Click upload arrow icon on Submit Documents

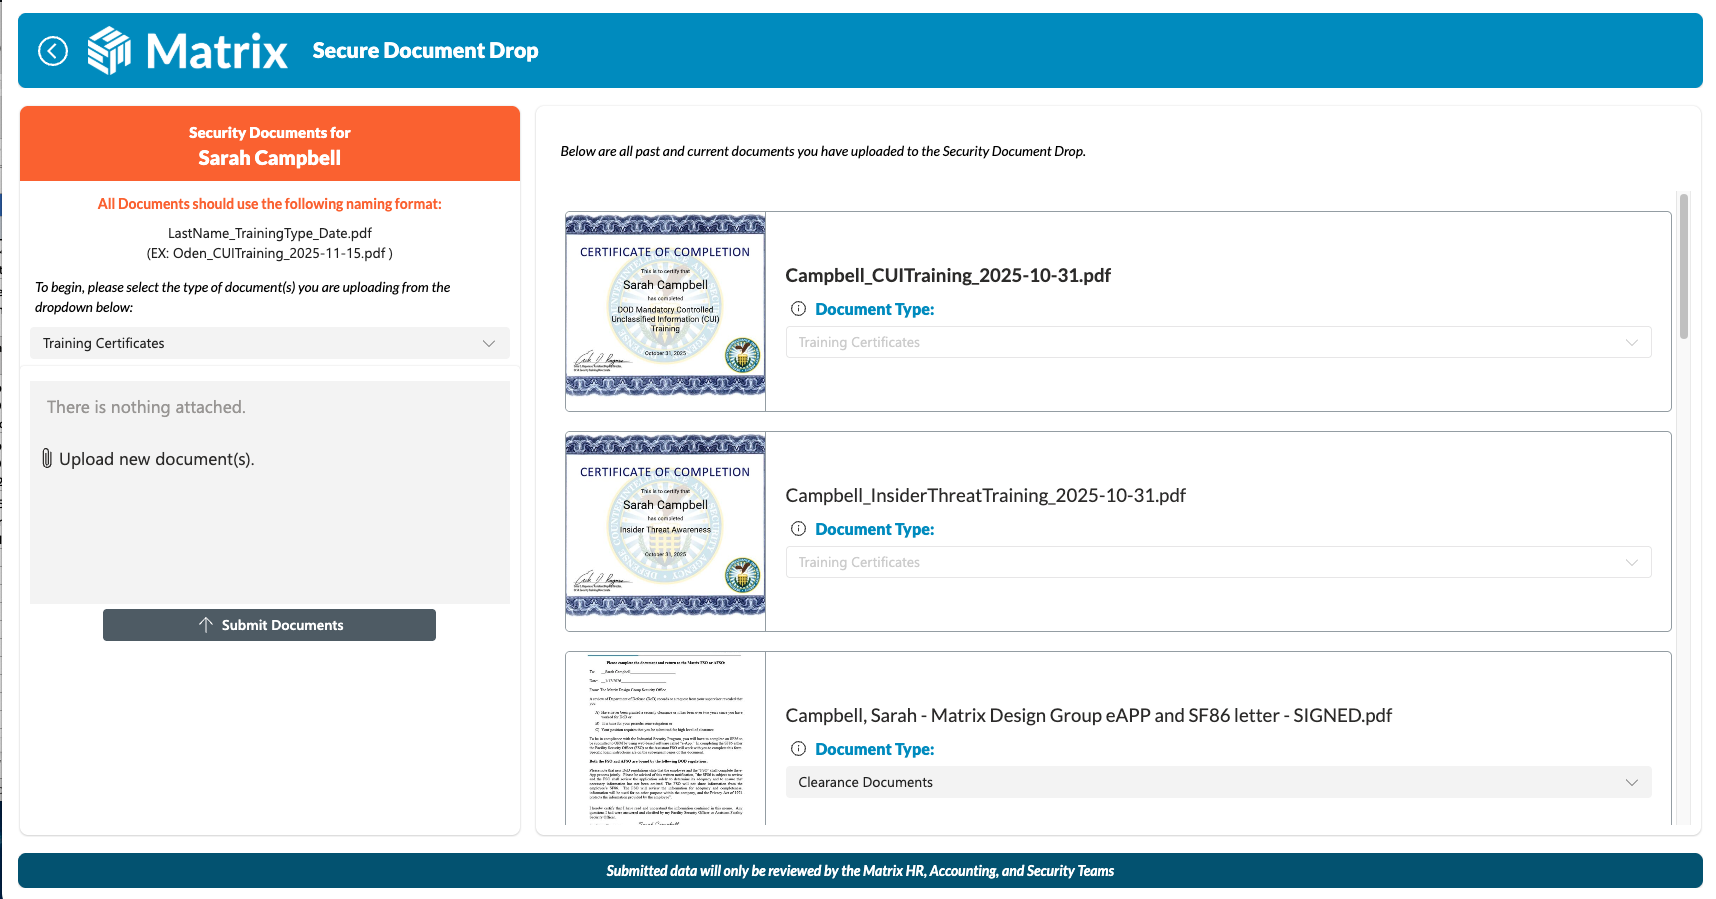[x=206, y=625]
